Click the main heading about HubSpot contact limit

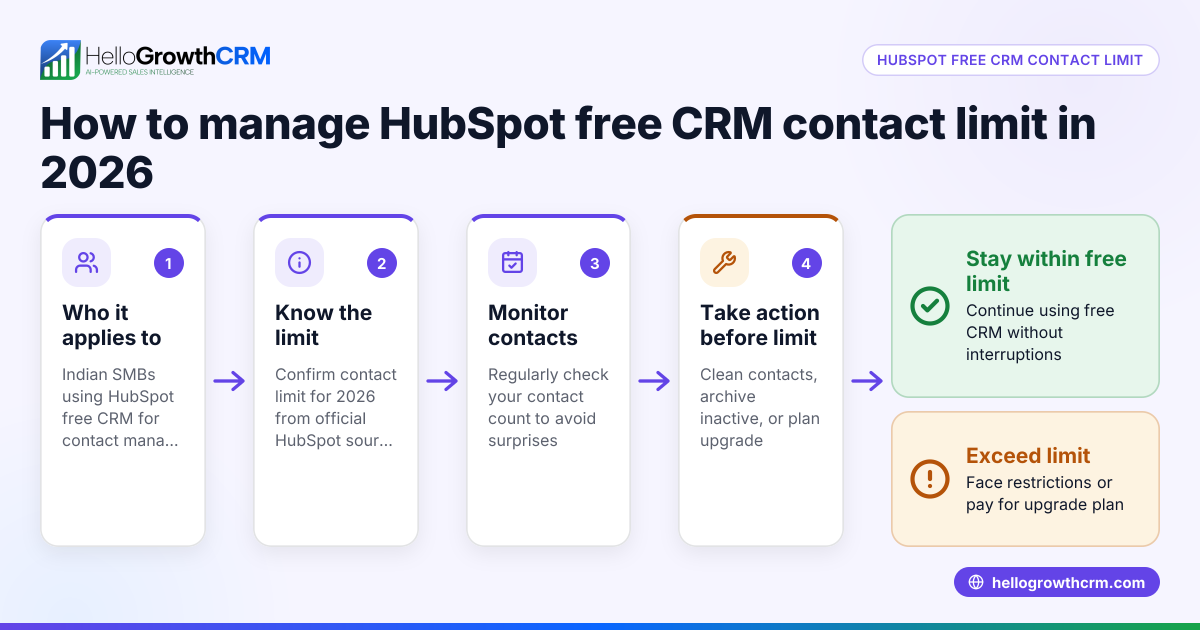tap(568, 149)
